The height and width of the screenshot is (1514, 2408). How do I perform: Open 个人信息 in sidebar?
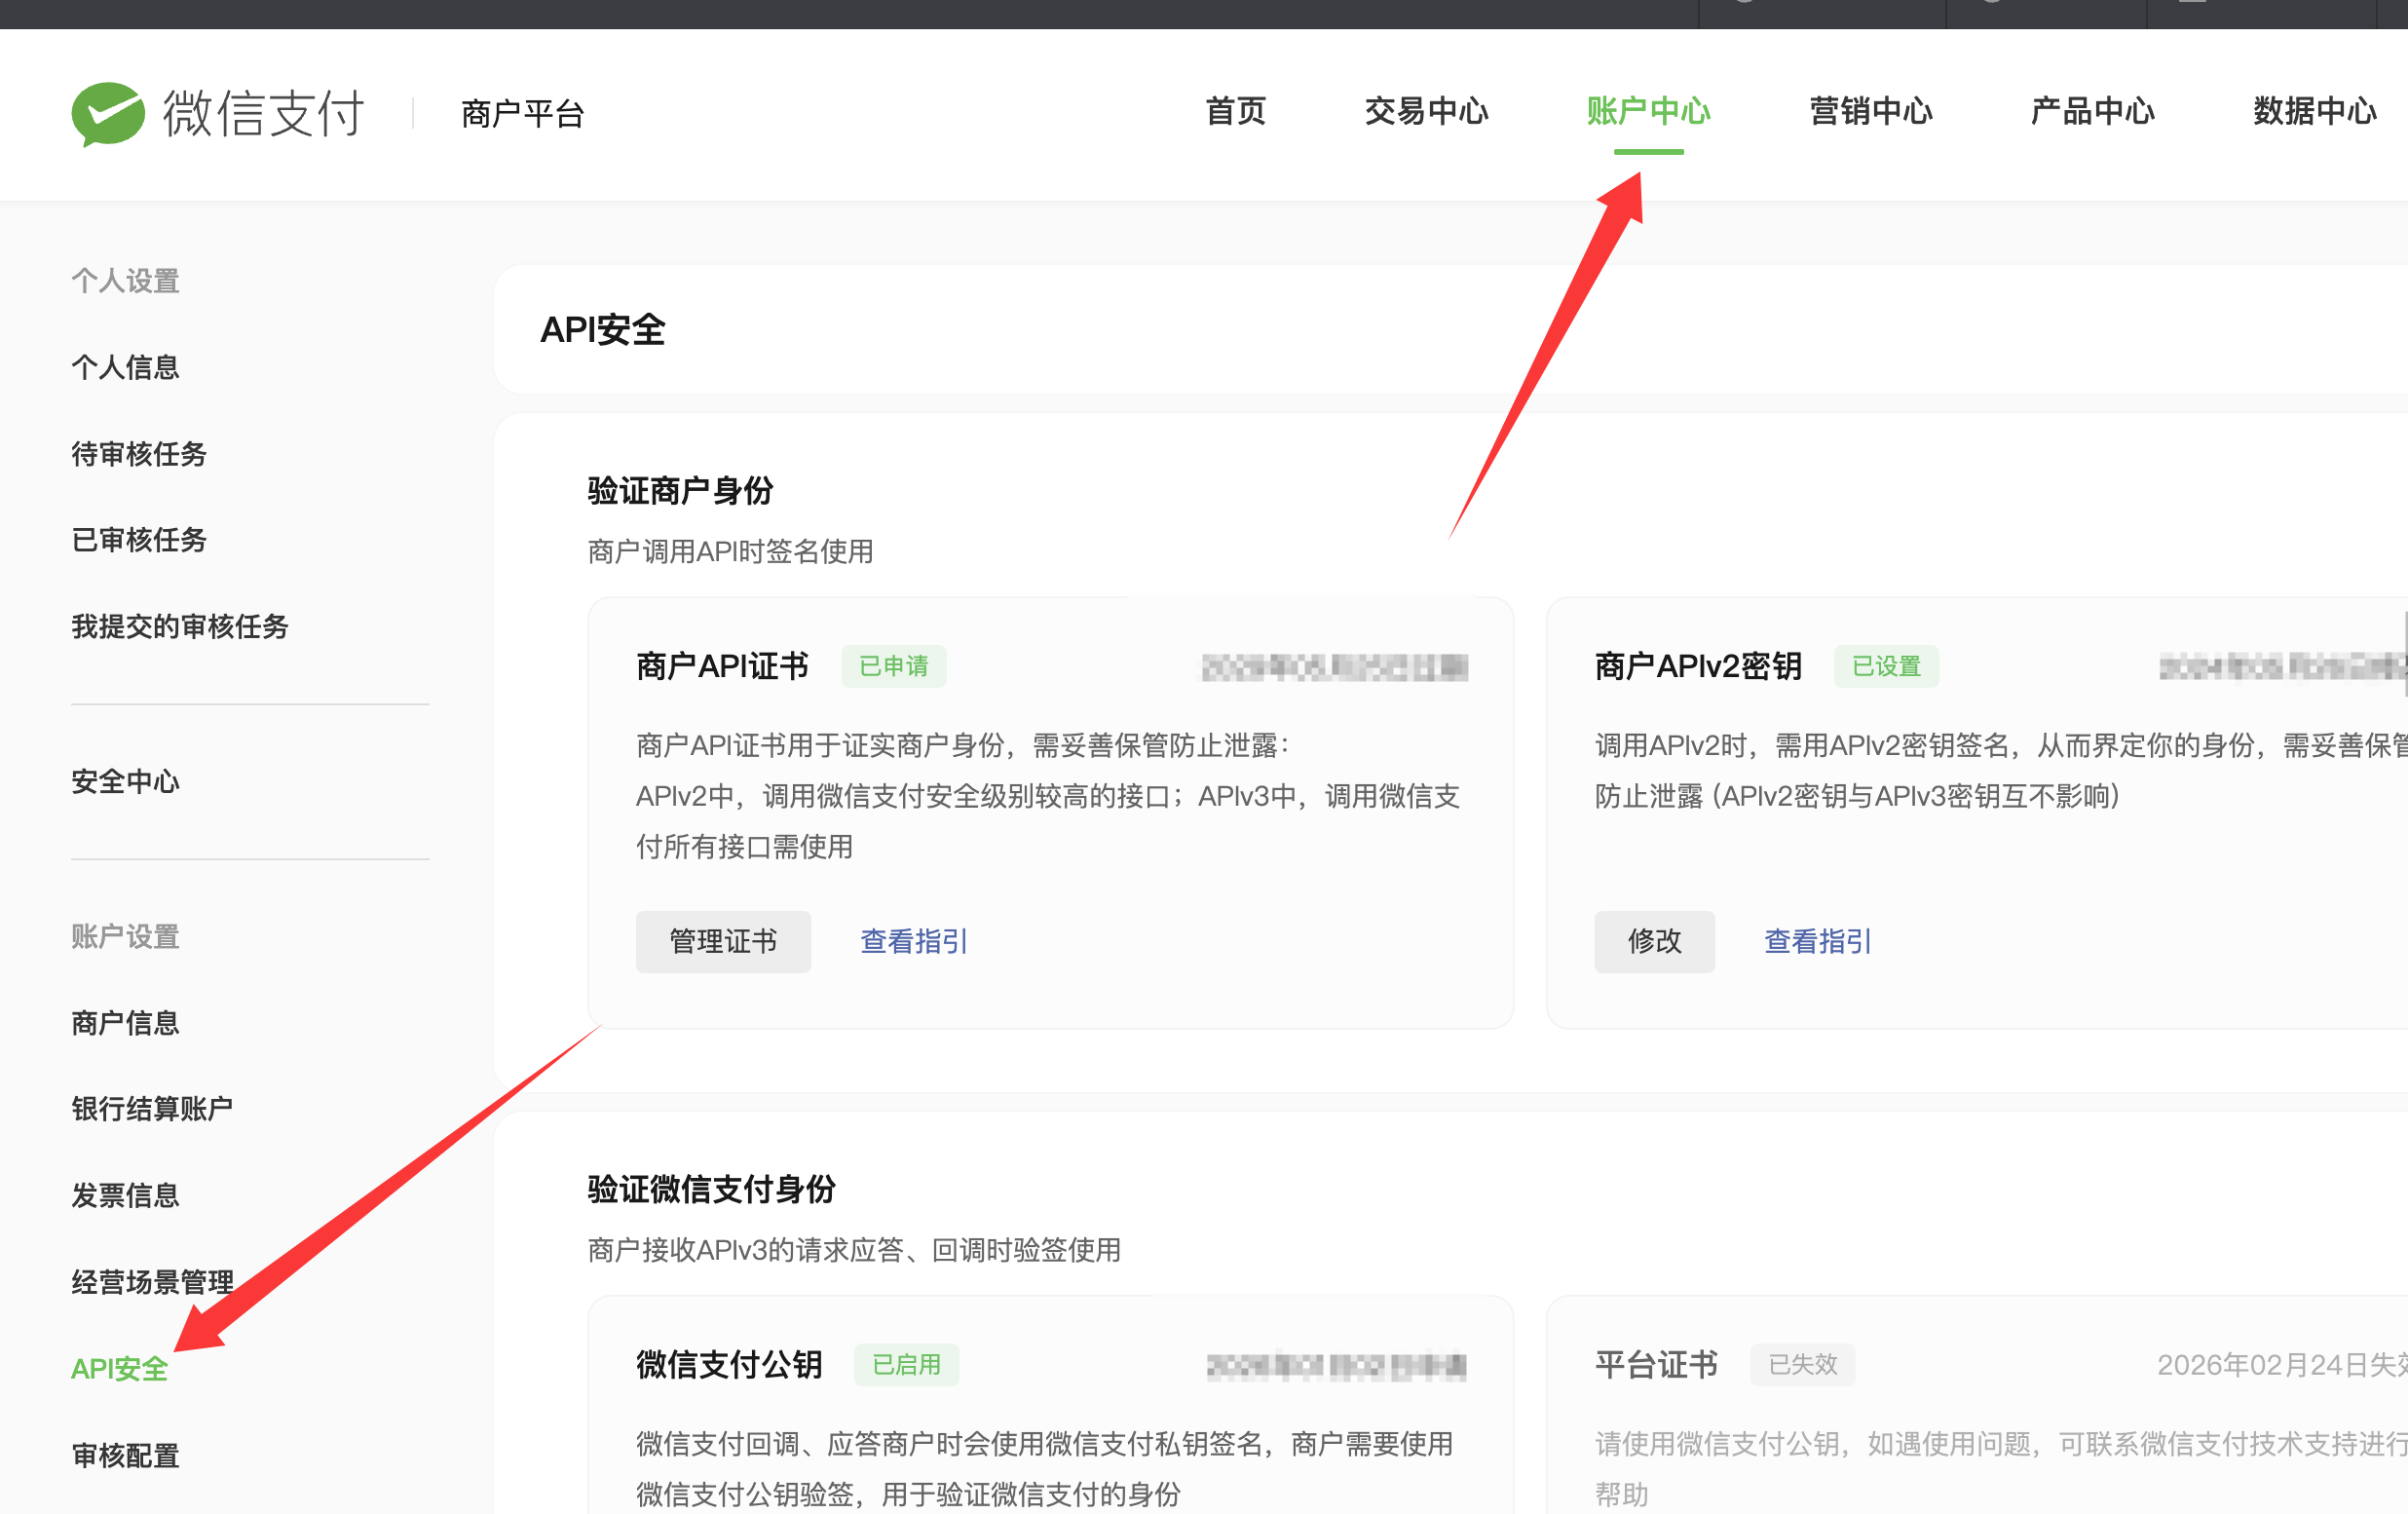coord(125,367)
